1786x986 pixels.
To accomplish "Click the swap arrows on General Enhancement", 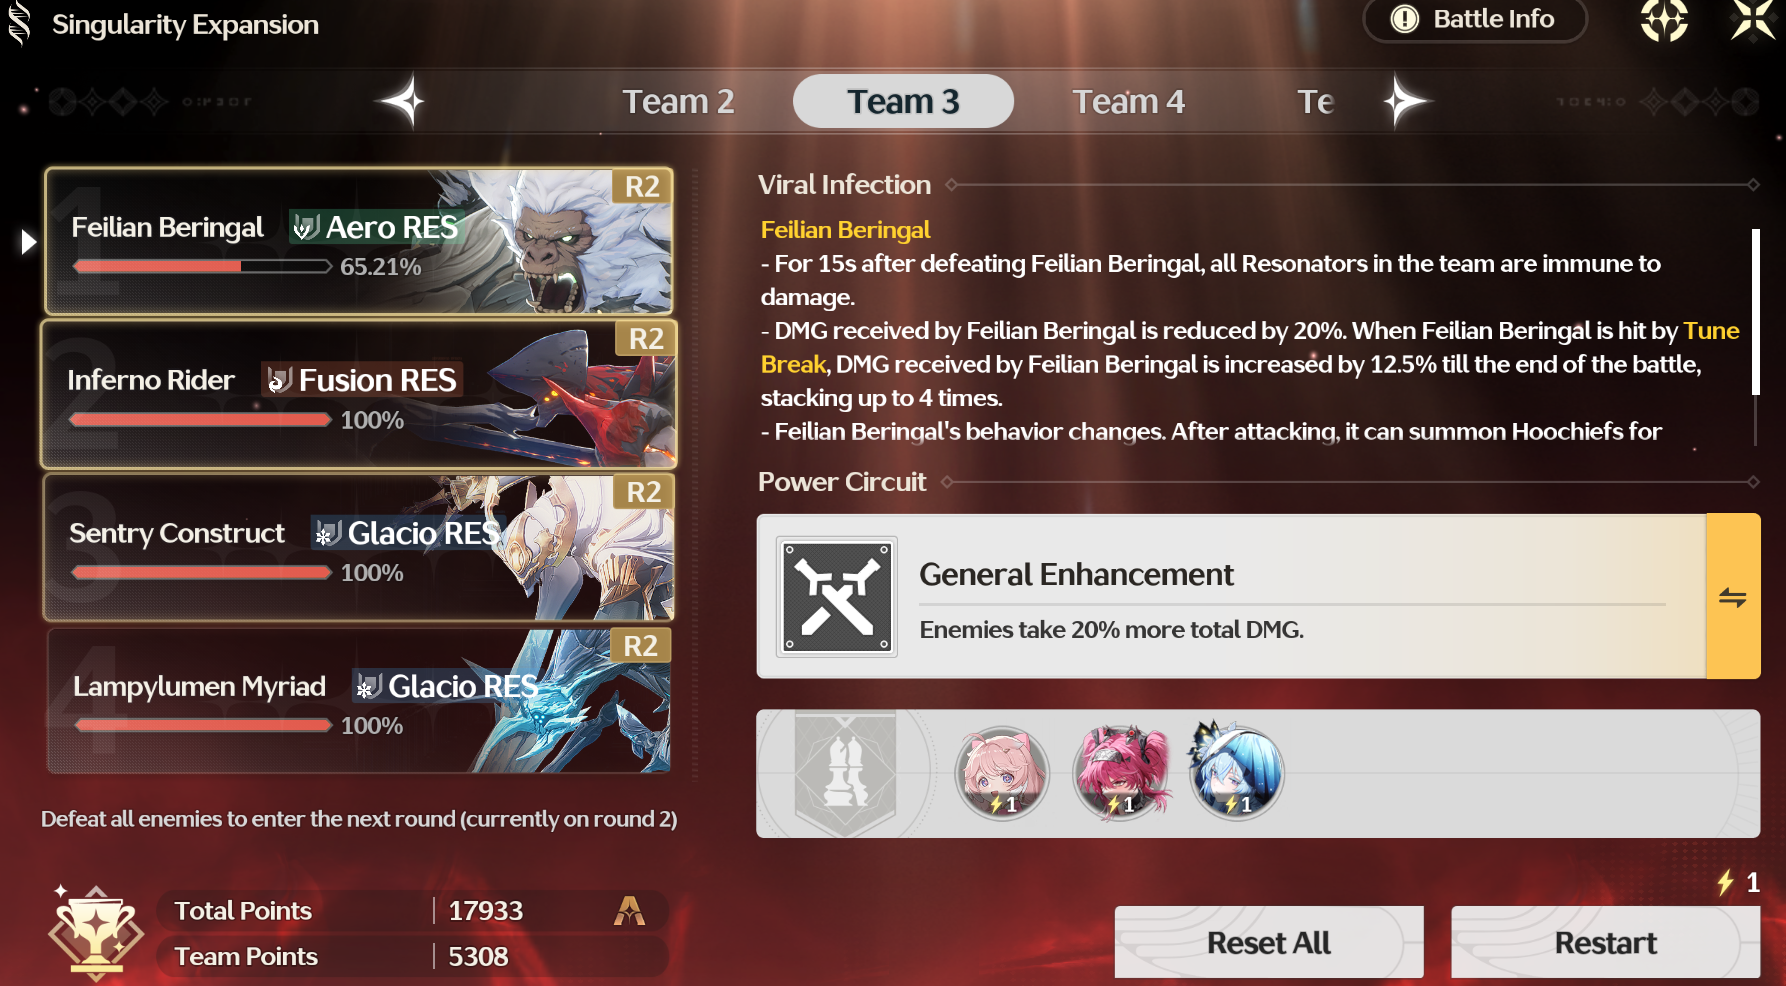I will 1733,597.
